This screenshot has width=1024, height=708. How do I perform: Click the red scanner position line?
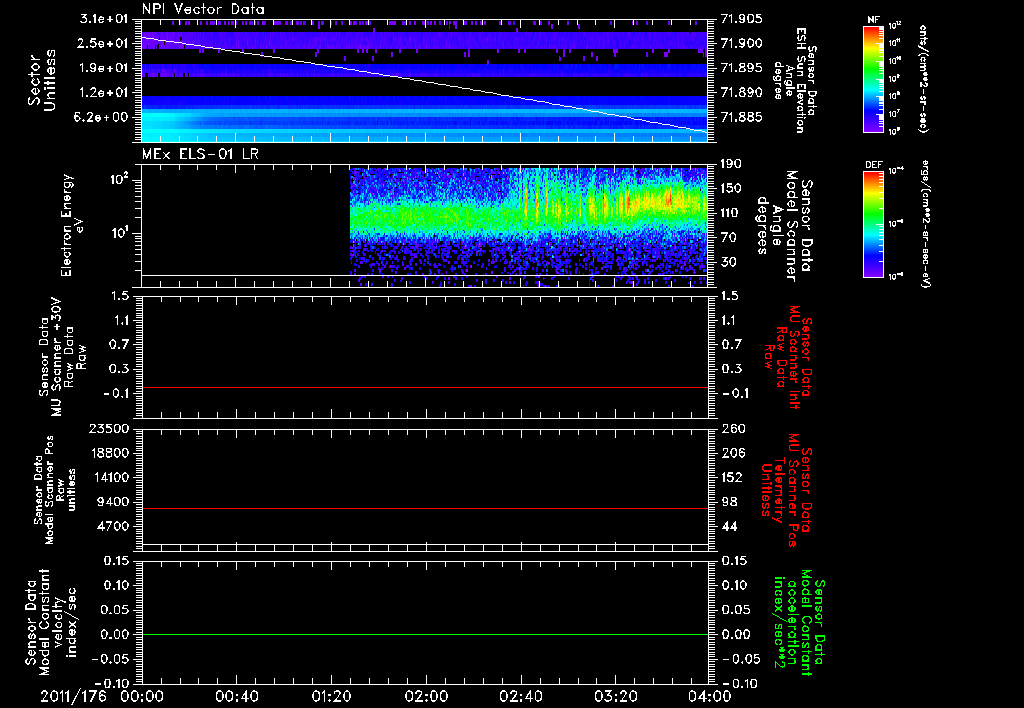[x=425, y=509]
